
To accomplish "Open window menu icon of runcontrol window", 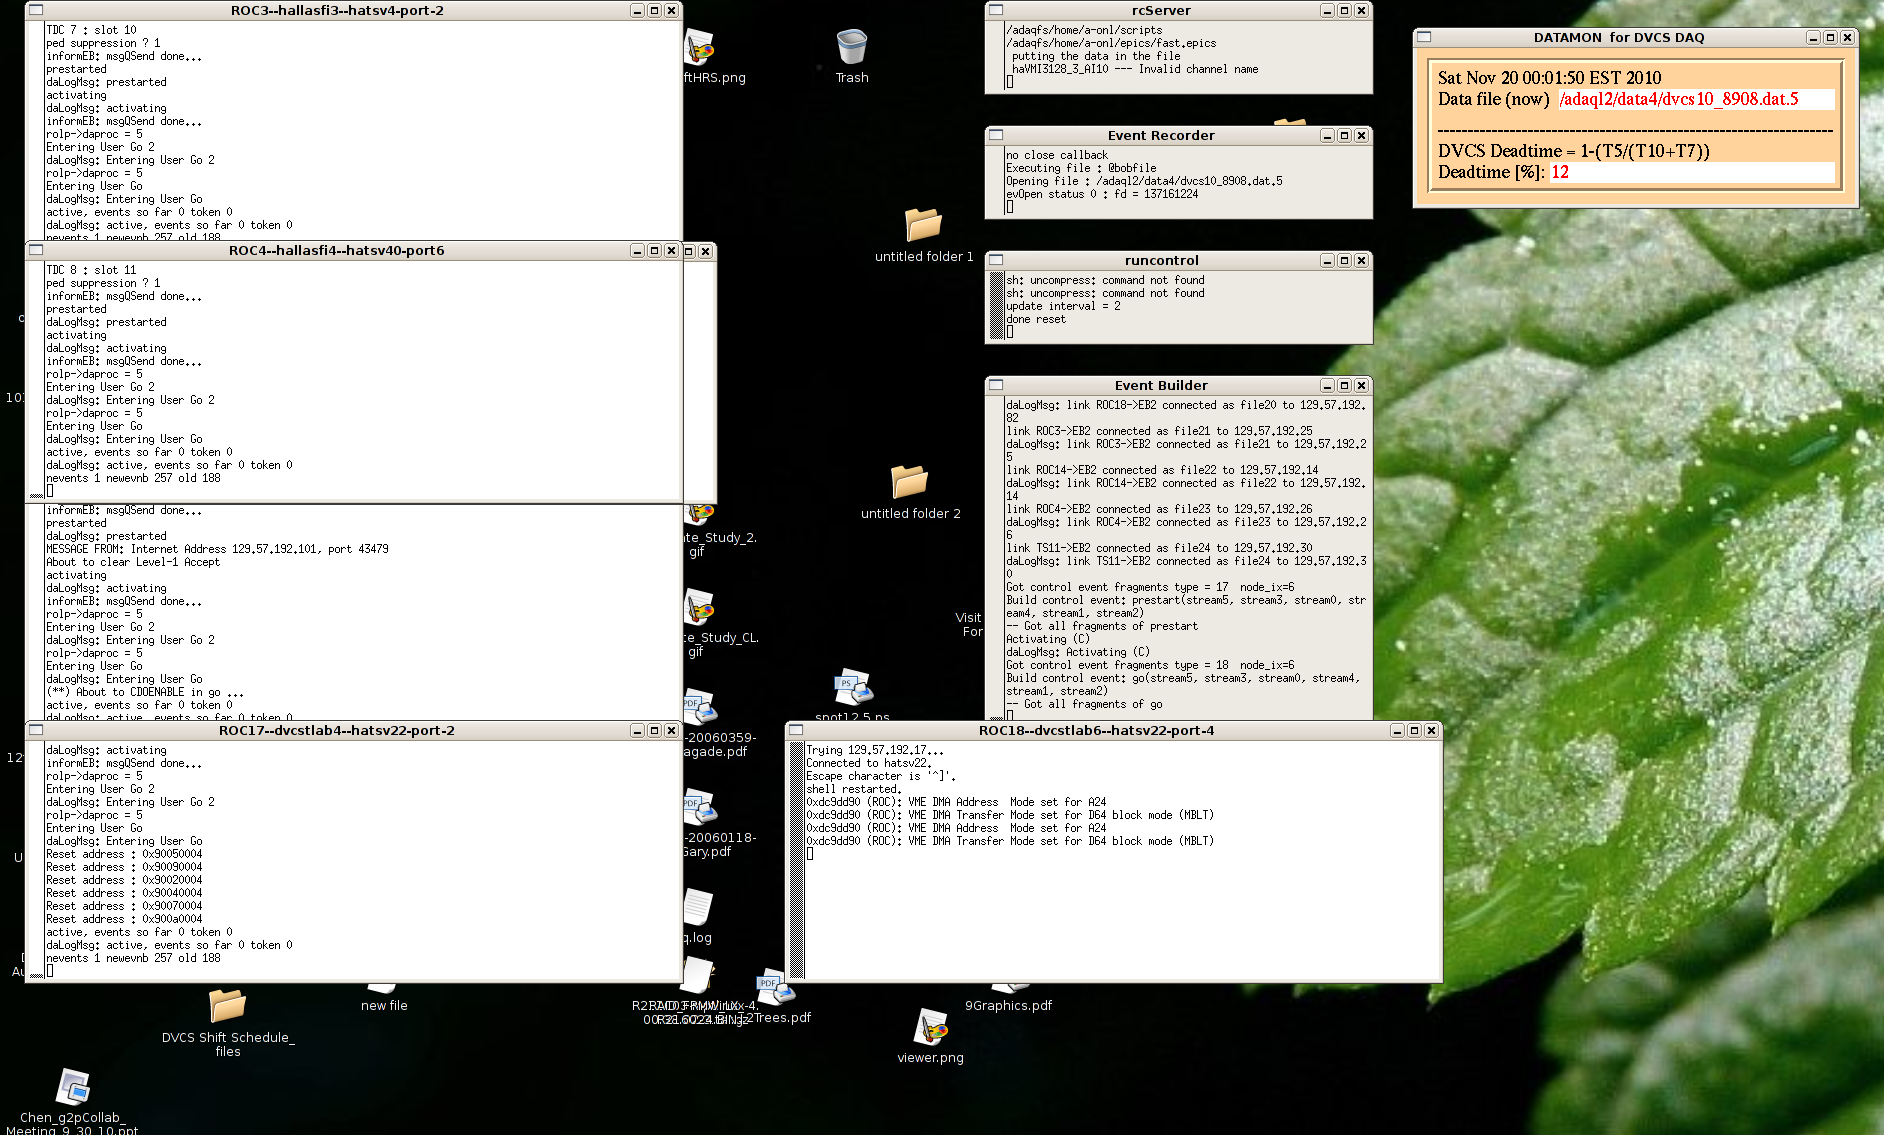I will coord(996,260).
